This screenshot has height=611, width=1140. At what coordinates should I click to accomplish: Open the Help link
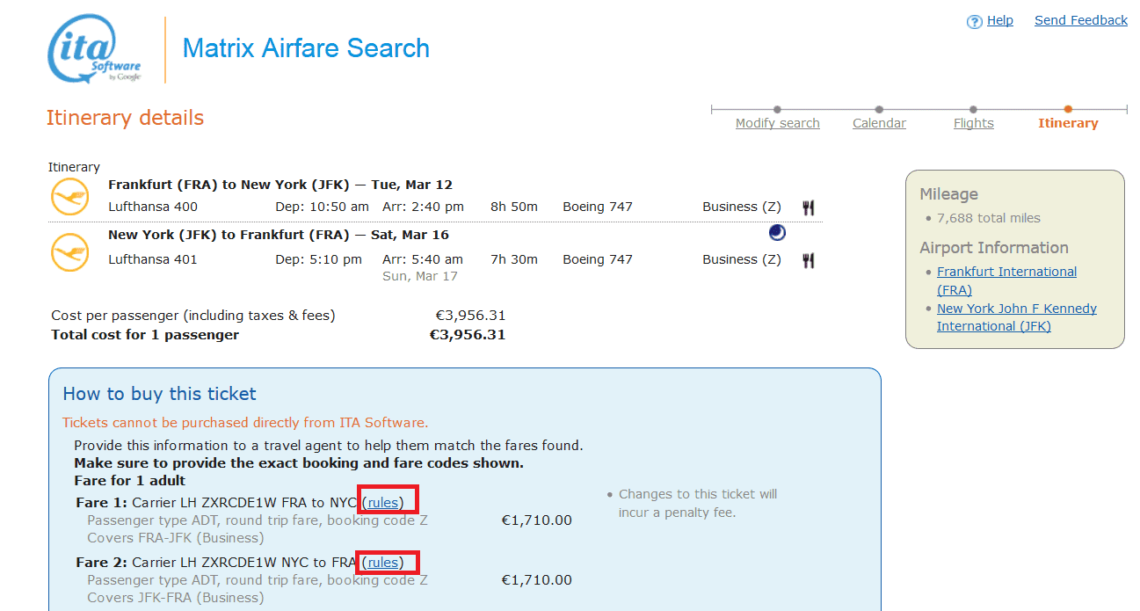[1000, 20]
